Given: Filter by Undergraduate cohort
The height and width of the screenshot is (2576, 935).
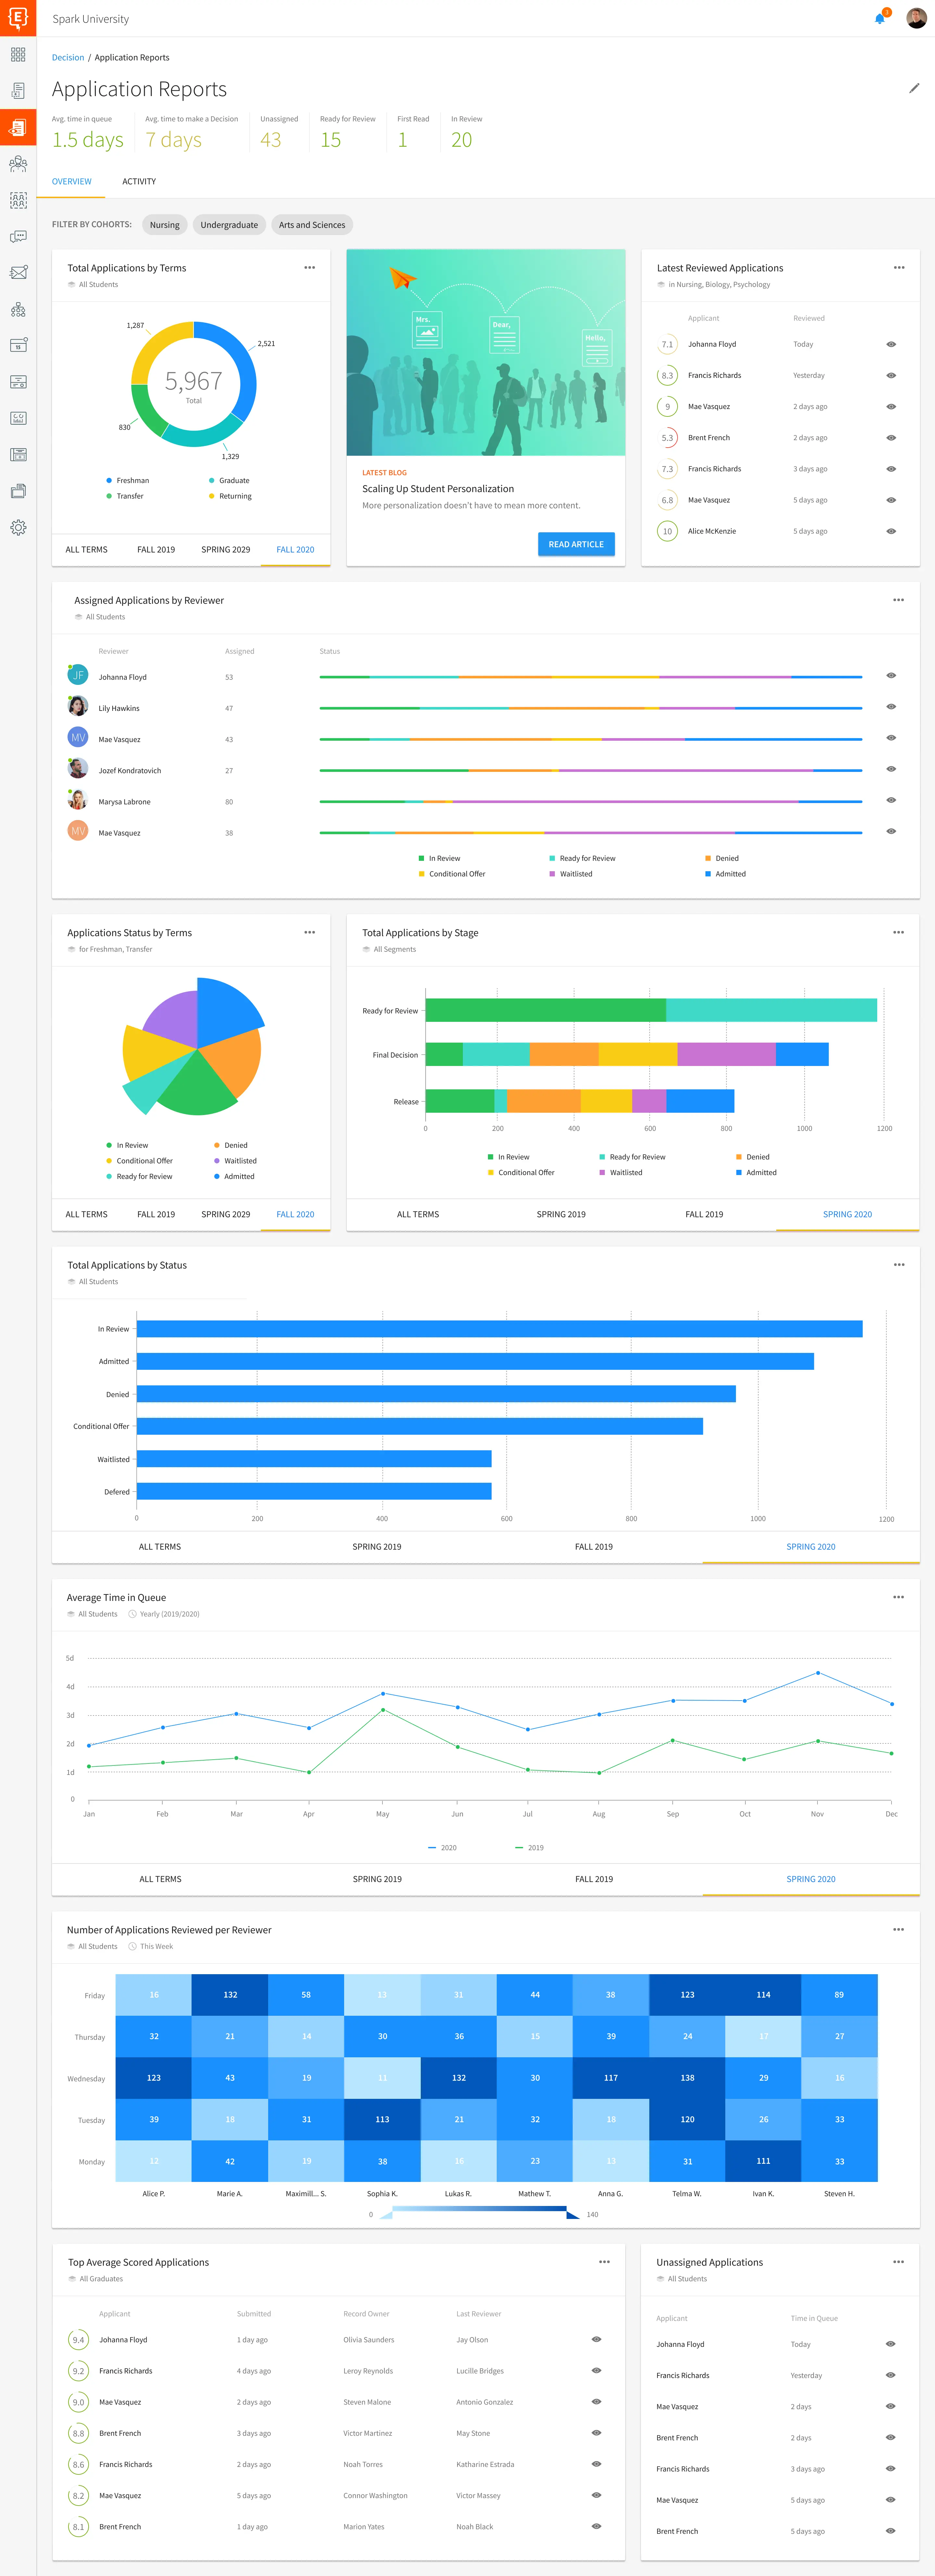Looking at the screenshot, I should (229, 225).
